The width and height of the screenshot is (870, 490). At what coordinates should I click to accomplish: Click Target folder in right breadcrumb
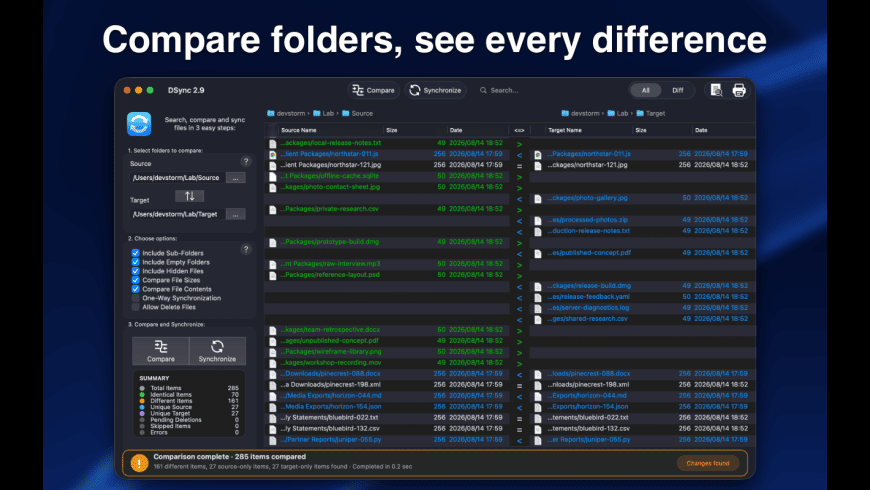point(651,113)
